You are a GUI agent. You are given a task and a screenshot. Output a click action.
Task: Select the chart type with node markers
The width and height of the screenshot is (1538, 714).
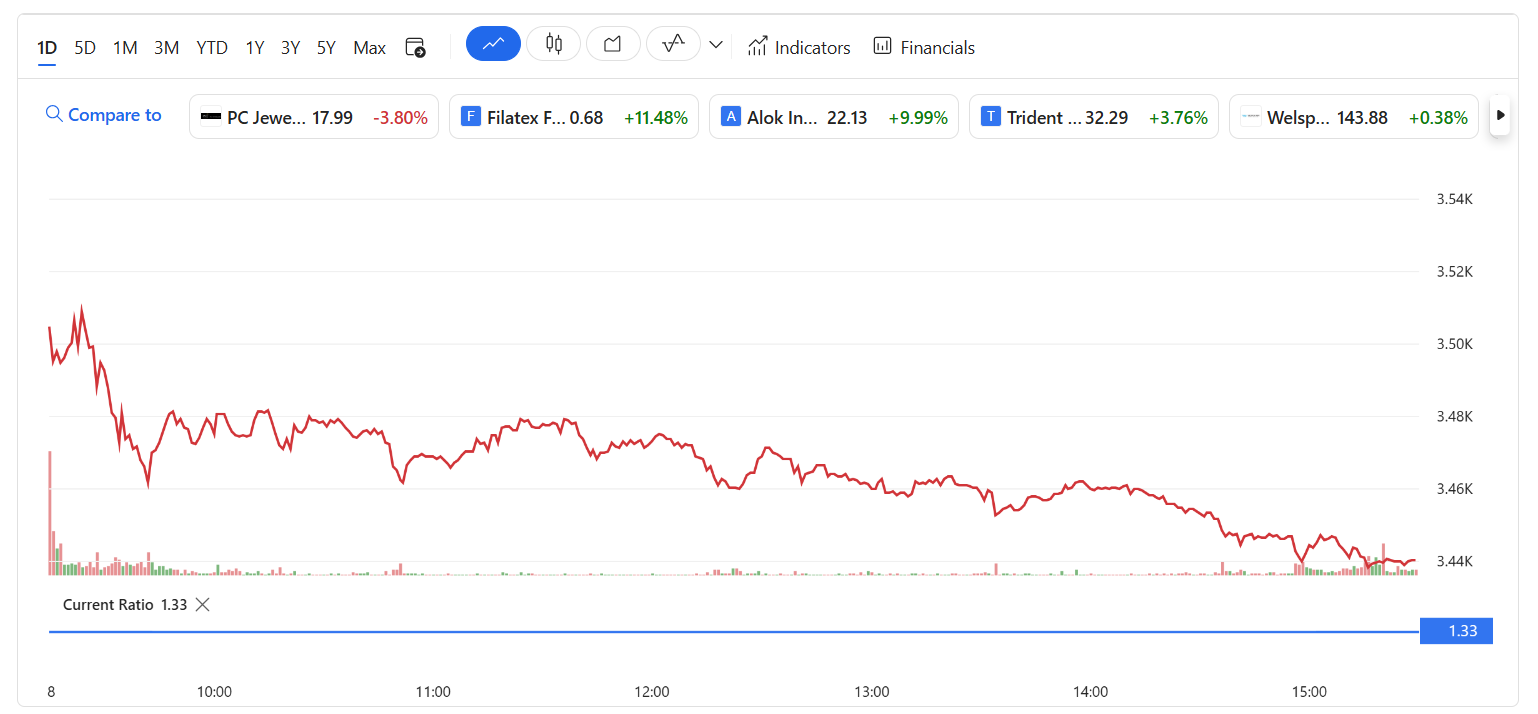click(673, 44)
